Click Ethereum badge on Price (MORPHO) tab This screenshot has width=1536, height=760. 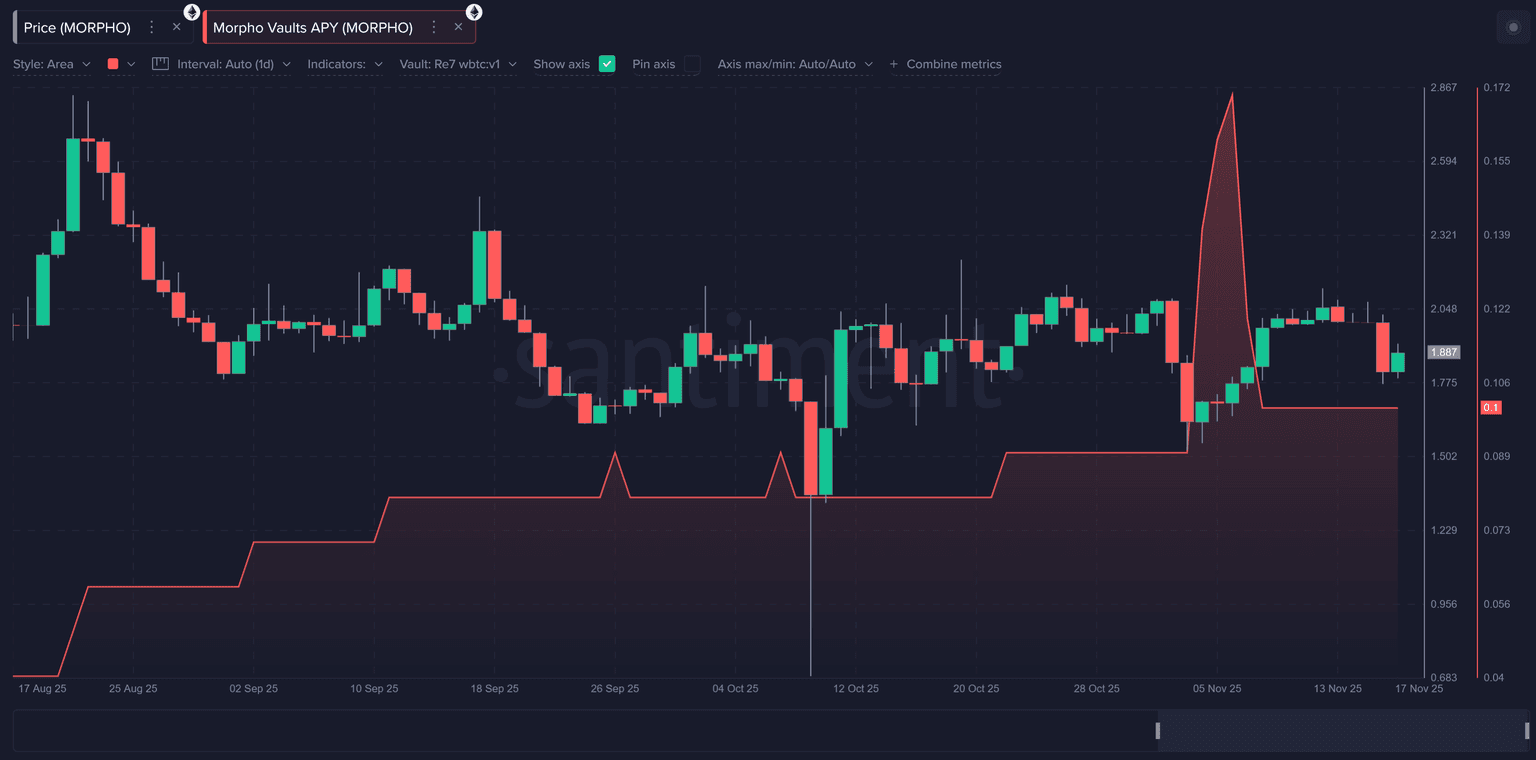(x=192, y=12)
